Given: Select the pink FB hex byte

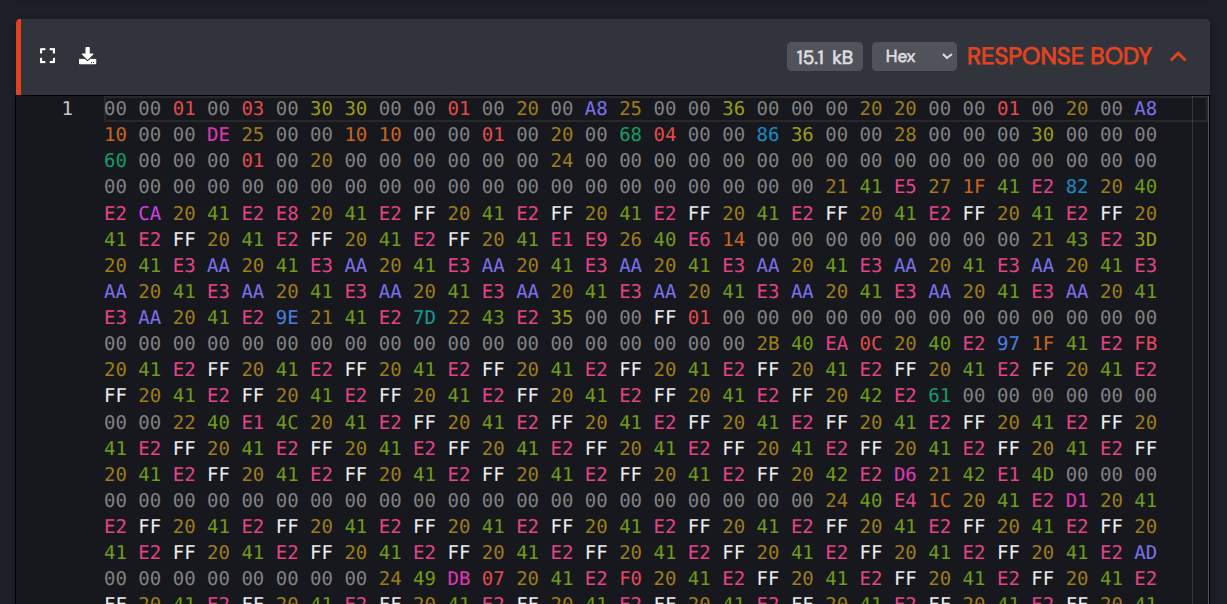Looking at the screenshot, I should pyautogui.click(x=1145, y=343).
